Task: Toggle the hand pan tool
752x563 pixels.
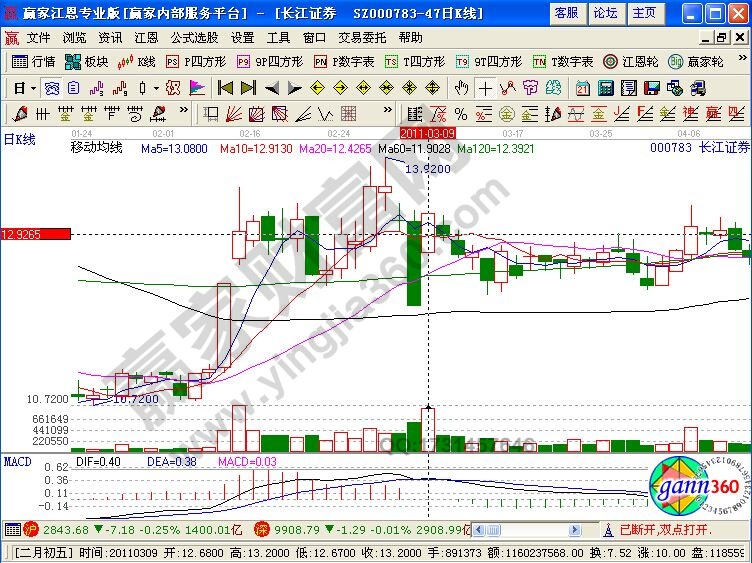Action: [x=461, y=87]
